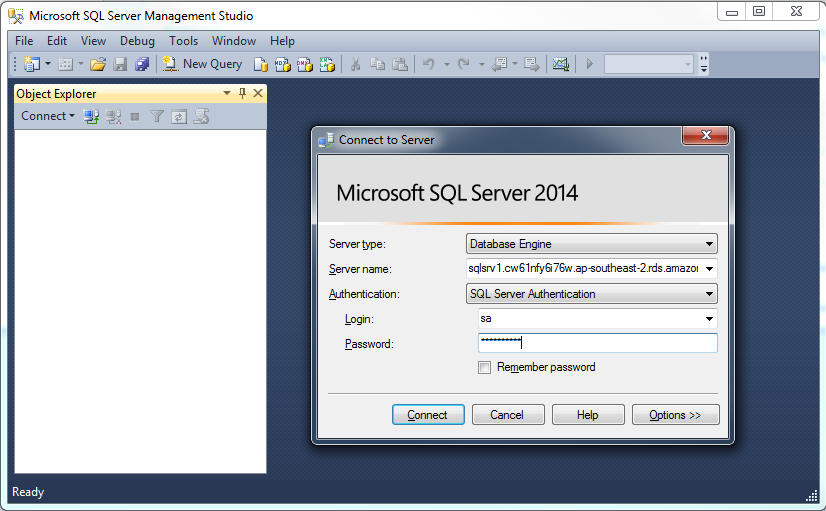Click the Save floppy disk icon
Image resolution: width=826 pixels, height=511 pixels.
121,64
